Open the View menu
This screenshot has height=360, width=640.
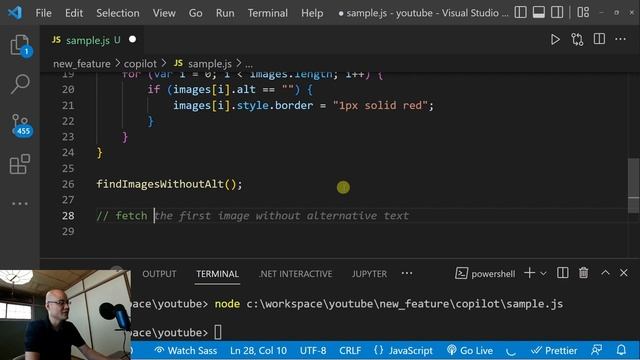[x=164, y=13]
